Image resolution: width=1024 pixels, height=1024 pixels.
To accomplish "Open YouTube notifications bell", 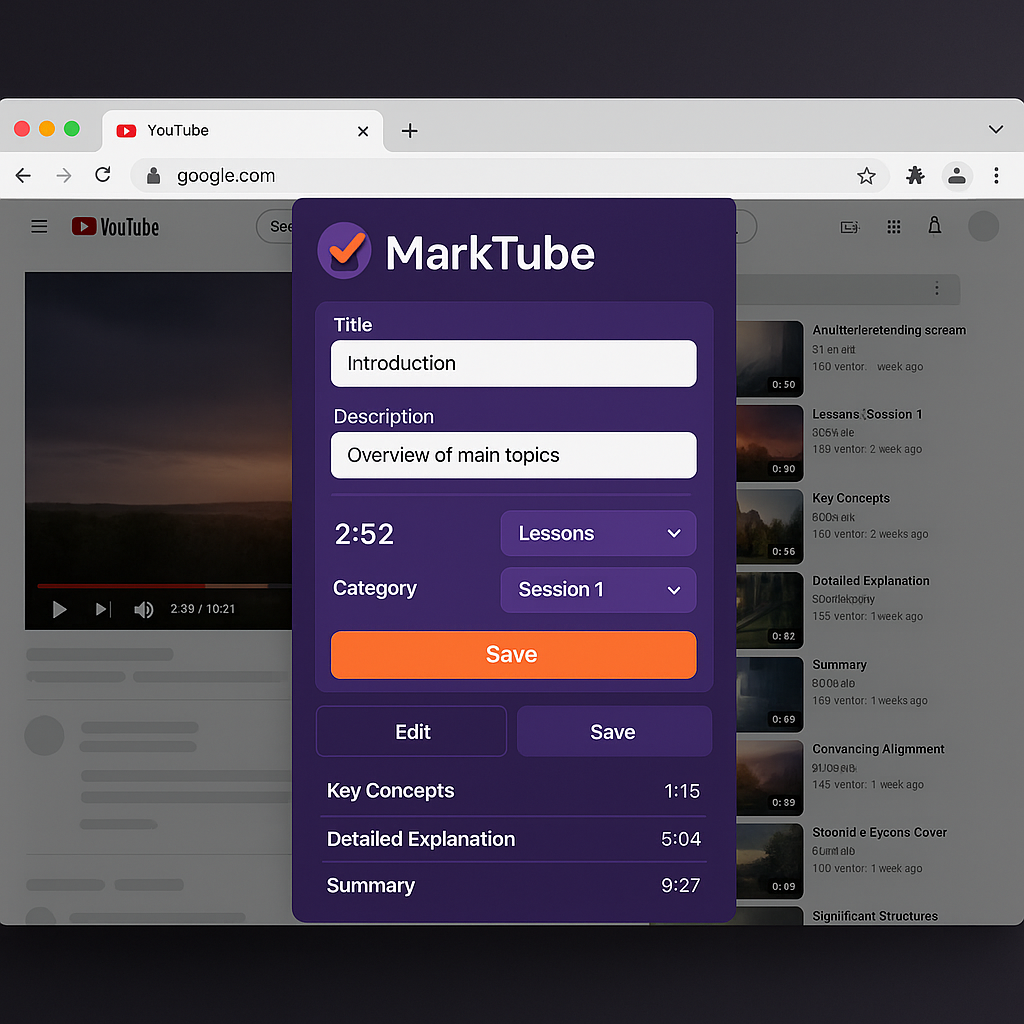I will (935, 226).
